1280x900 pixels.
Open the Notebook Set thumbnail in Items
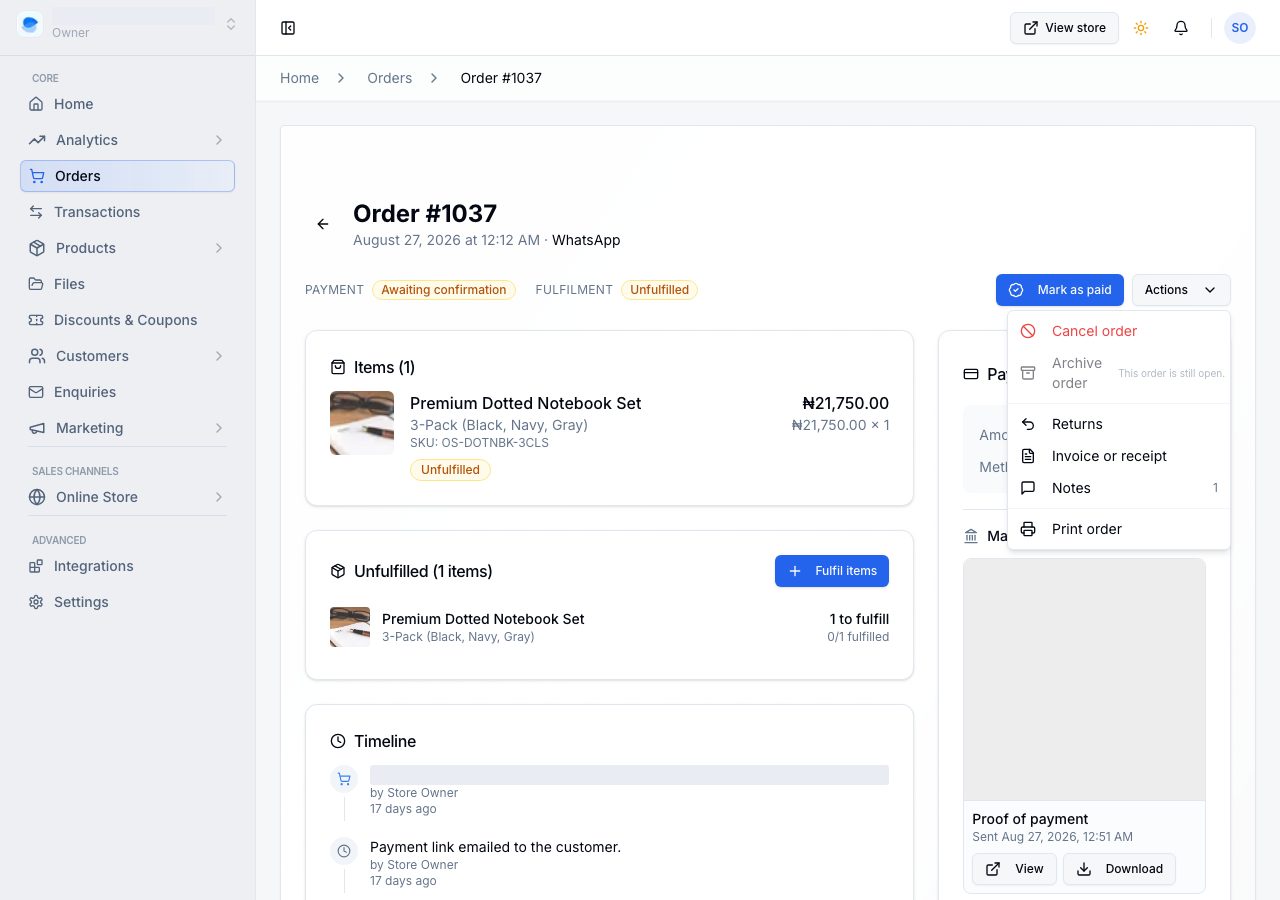click(362, 423)
